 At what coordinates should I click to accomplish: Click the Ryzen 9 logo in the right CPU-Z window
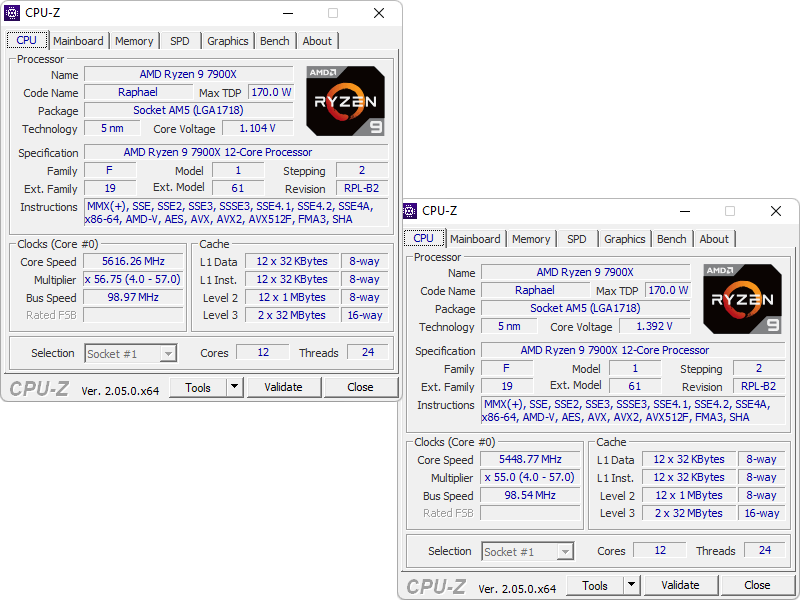[742, 299]
